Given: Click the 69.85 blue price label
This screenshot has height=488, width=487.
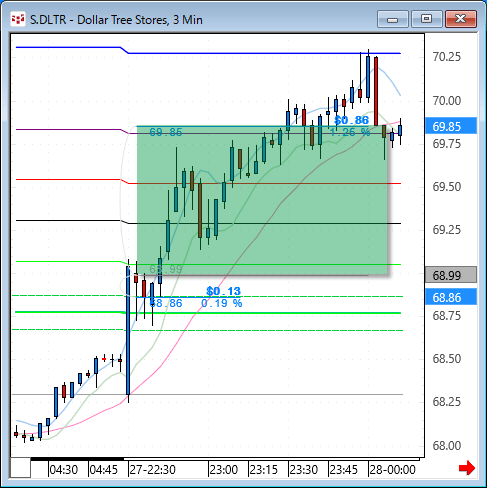Looking at the screenshot, I should [451, 126].
